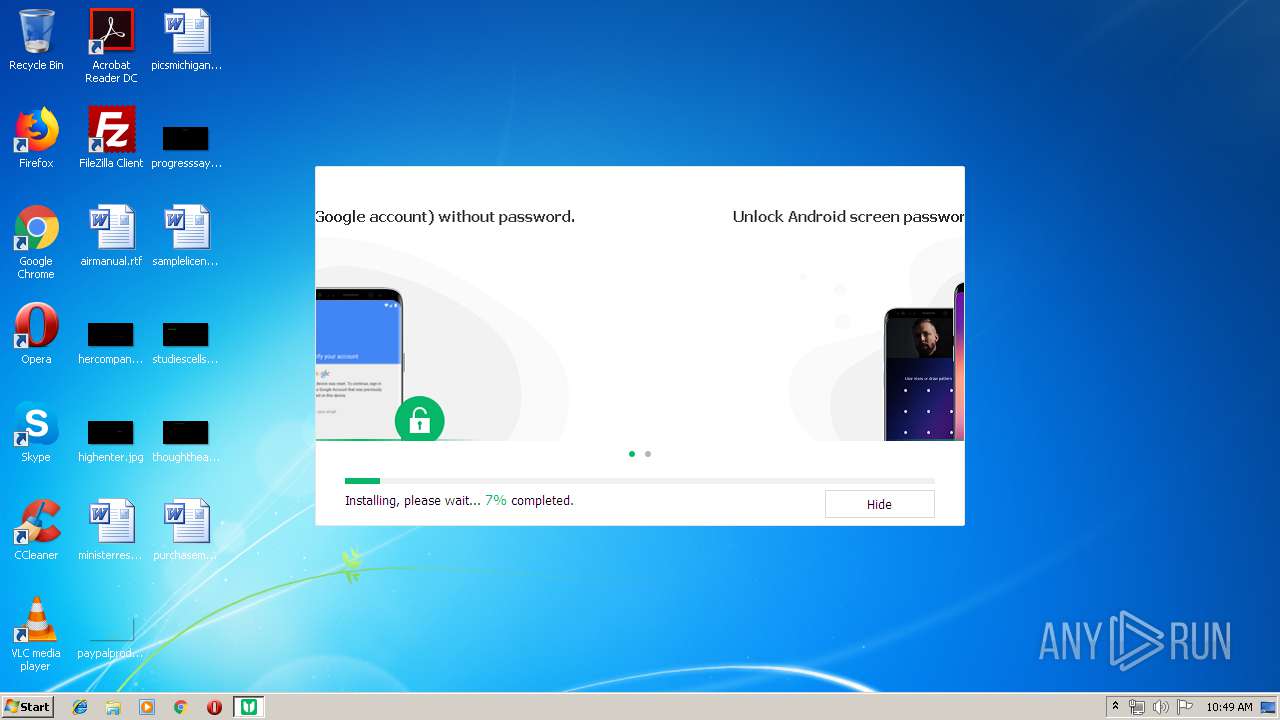Launch Google Chrome desktop shortcut
This screenshot has width=1280, height=720.
coord(36,242)
